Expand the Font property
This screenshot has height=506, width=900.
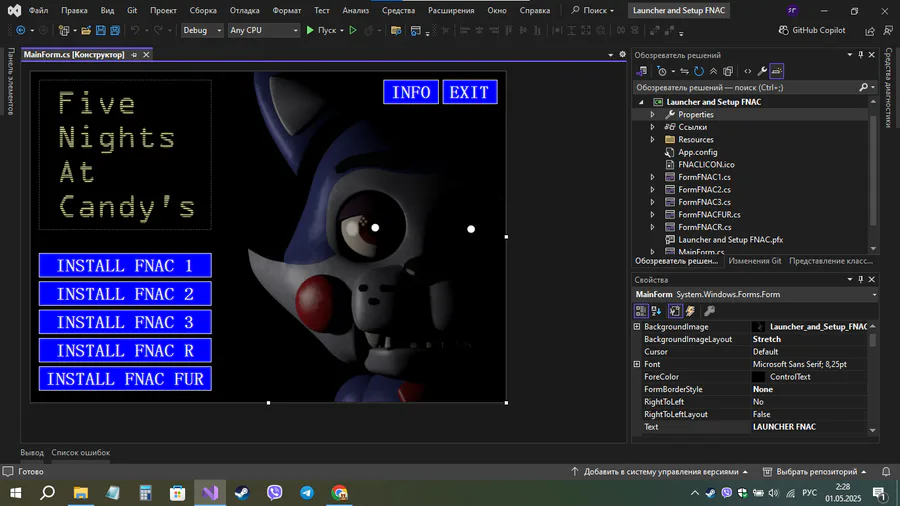(x=637, y=364)
